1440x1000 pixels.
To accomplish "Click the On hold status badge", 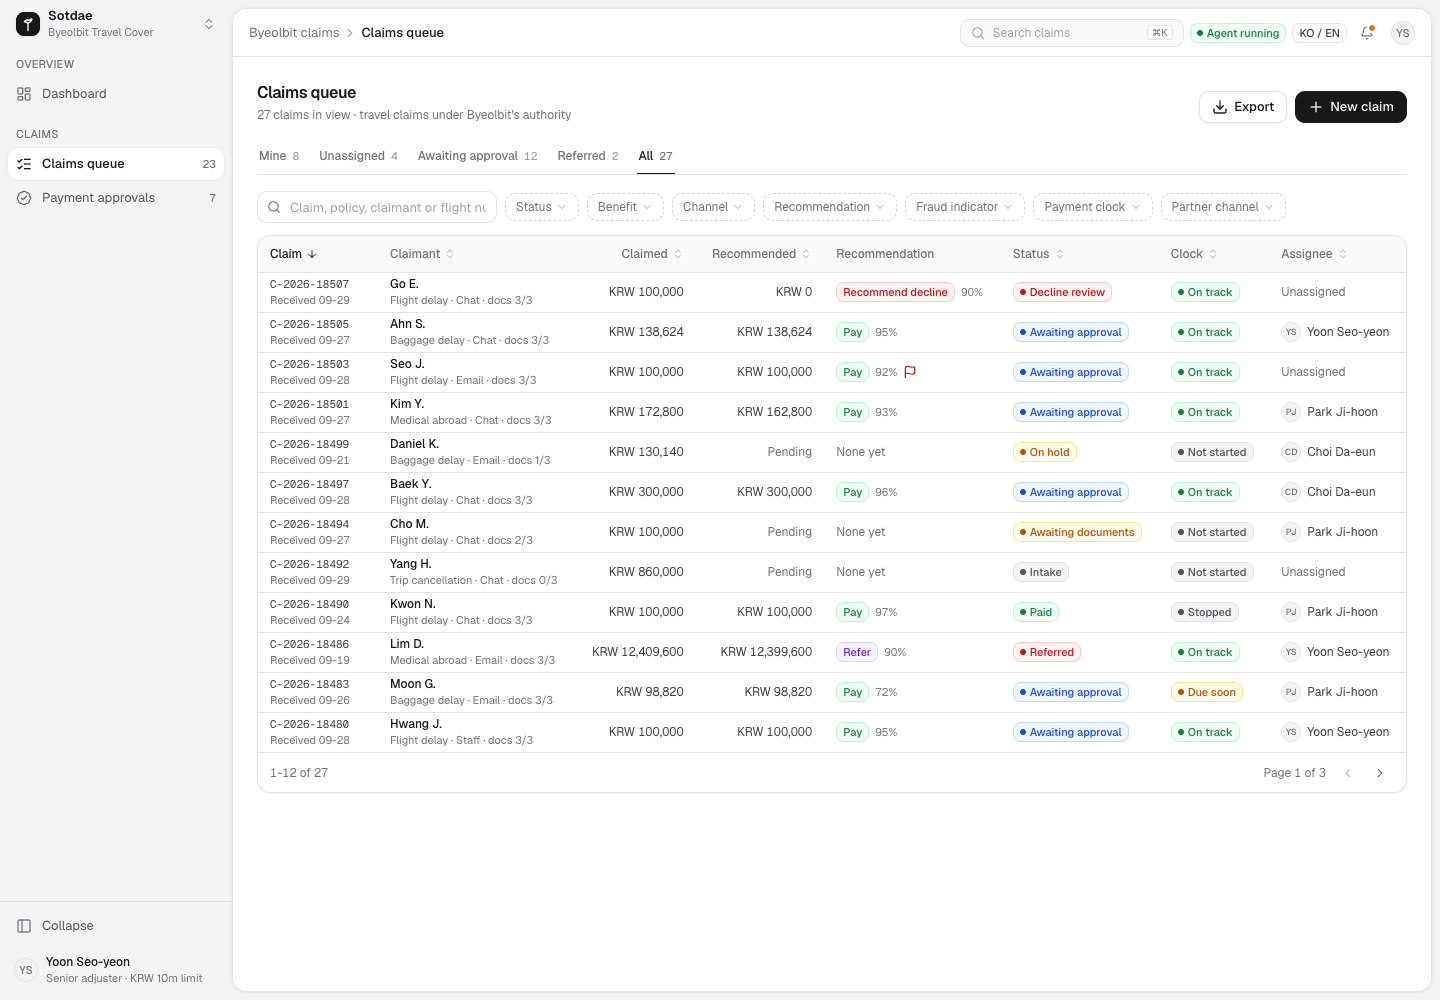I will point(1044,452).
